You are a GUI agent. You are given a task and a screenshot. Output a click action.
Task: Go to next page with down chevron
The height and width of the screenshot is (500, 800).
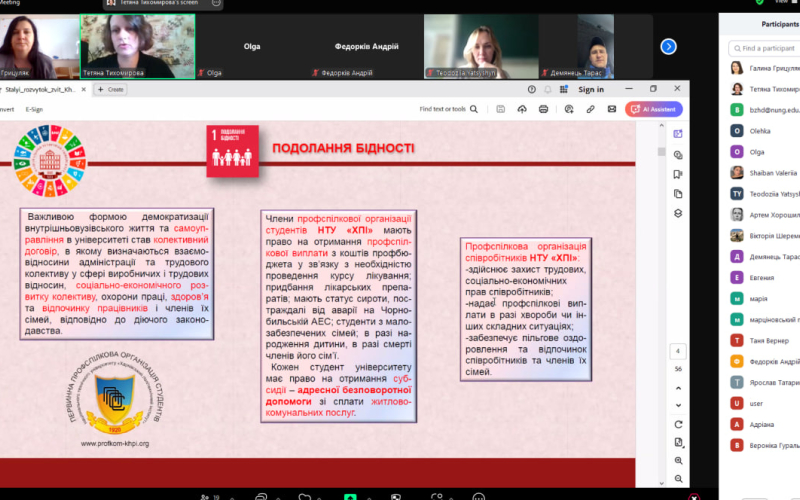(x=678, y=405)
